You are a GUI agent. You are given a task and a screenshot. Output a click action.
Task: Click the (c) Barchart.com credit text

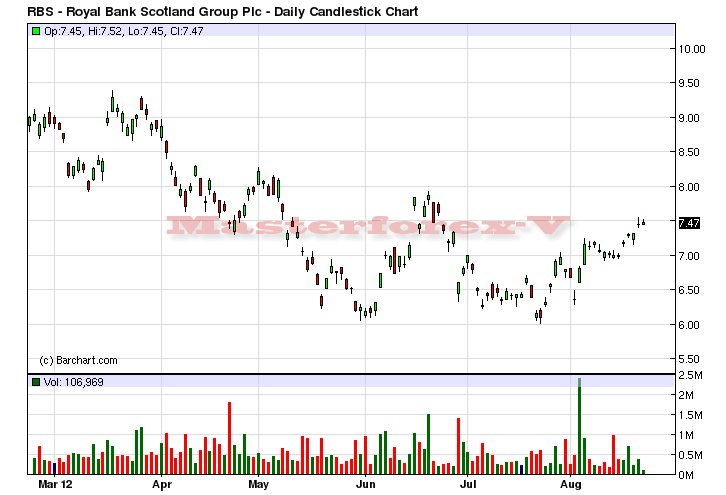tap(78, 360)
